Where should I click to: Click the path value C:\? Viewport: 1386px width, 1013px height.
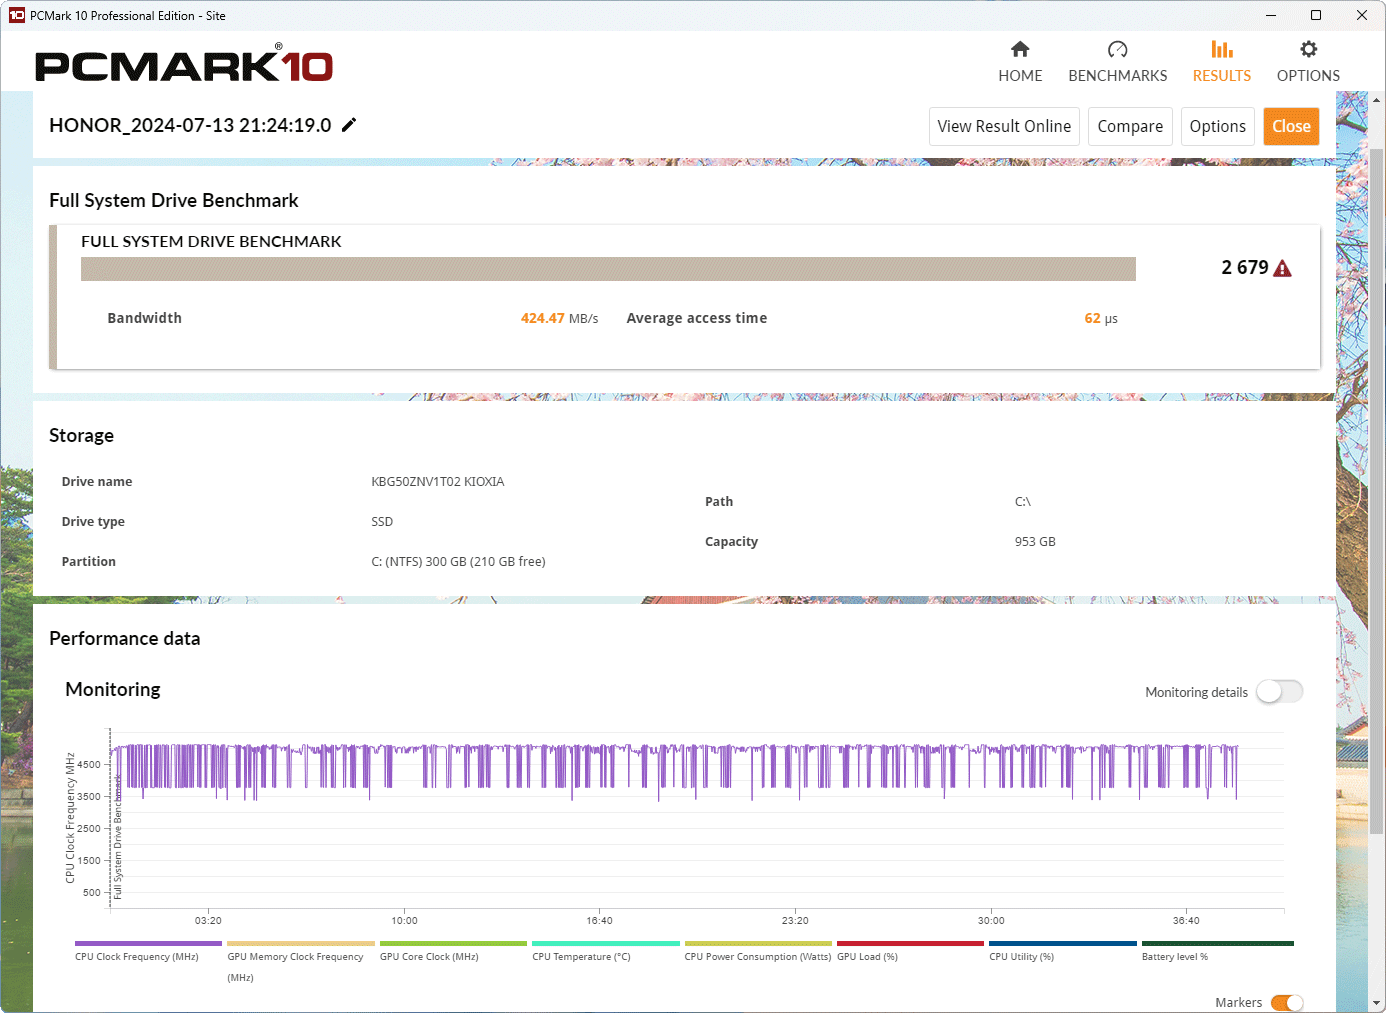(x=1023, y=502)
